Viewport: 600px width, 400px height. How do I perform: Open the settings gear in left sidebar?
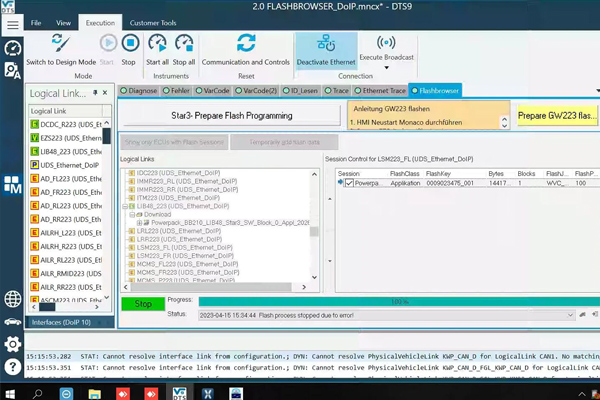click(x=13, y=344)
